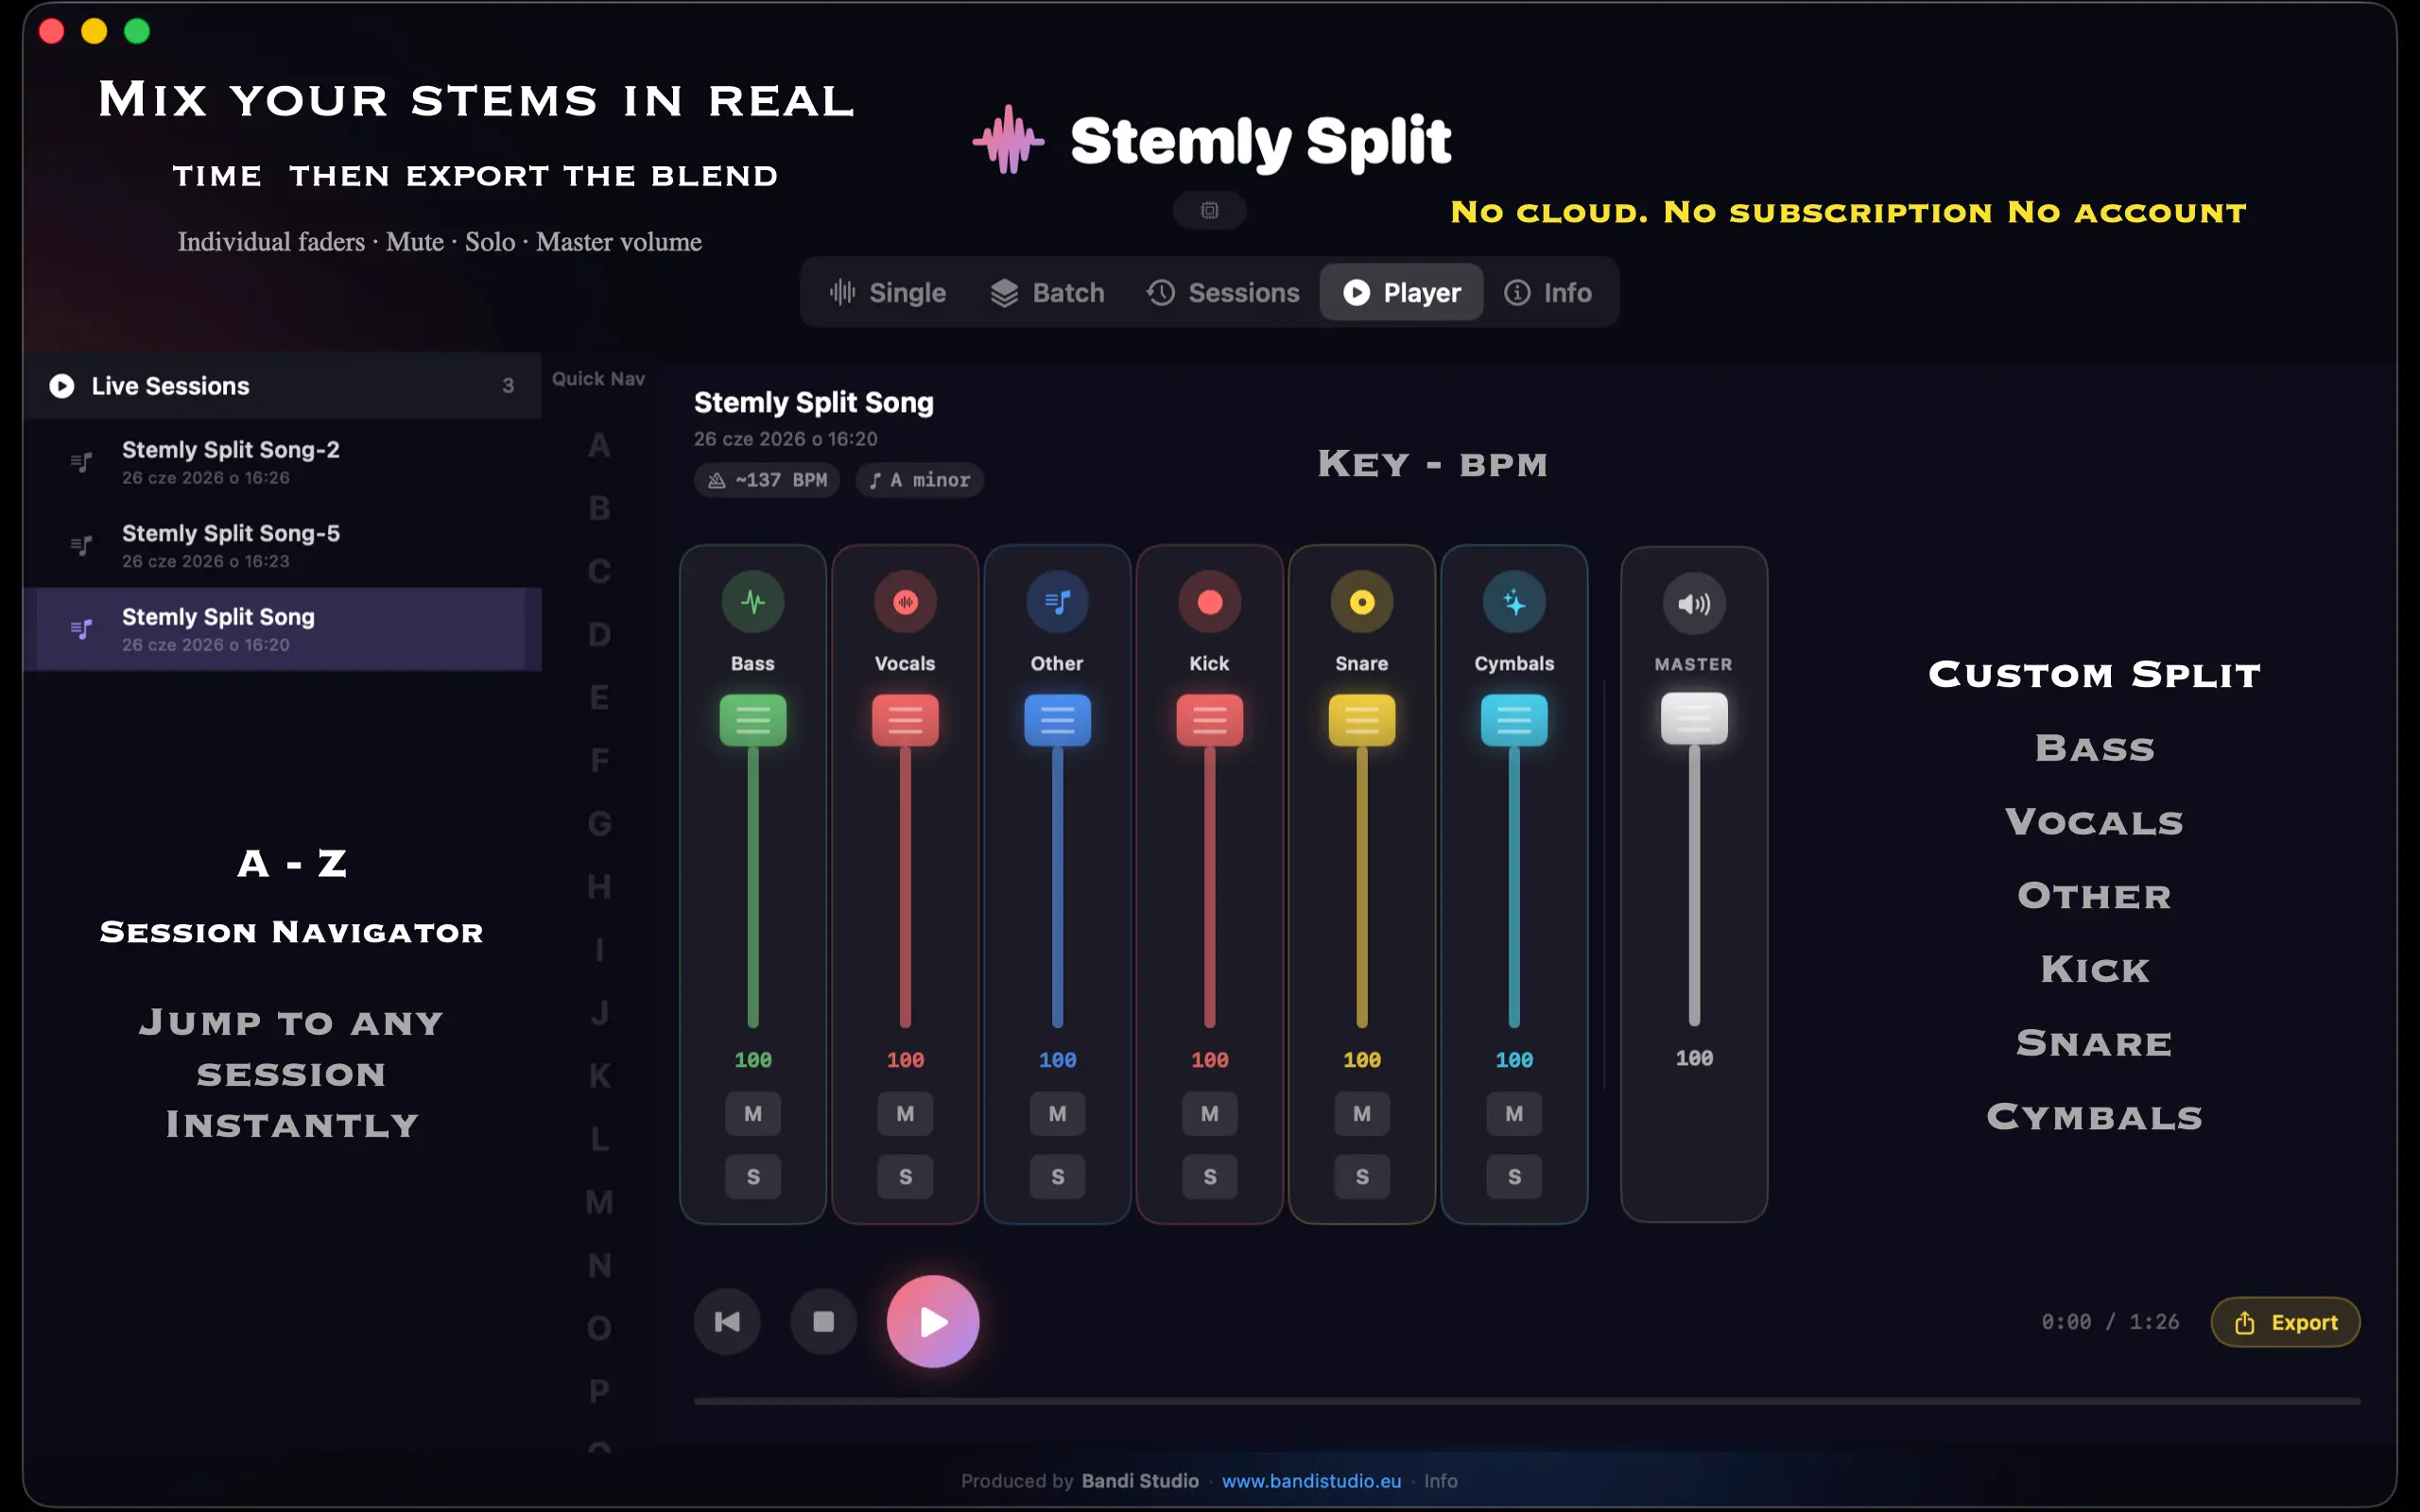Viewport: 2420px width, 1512px height.
Task: Click the ~137 BPM tag
Action: tap(767, 480)
